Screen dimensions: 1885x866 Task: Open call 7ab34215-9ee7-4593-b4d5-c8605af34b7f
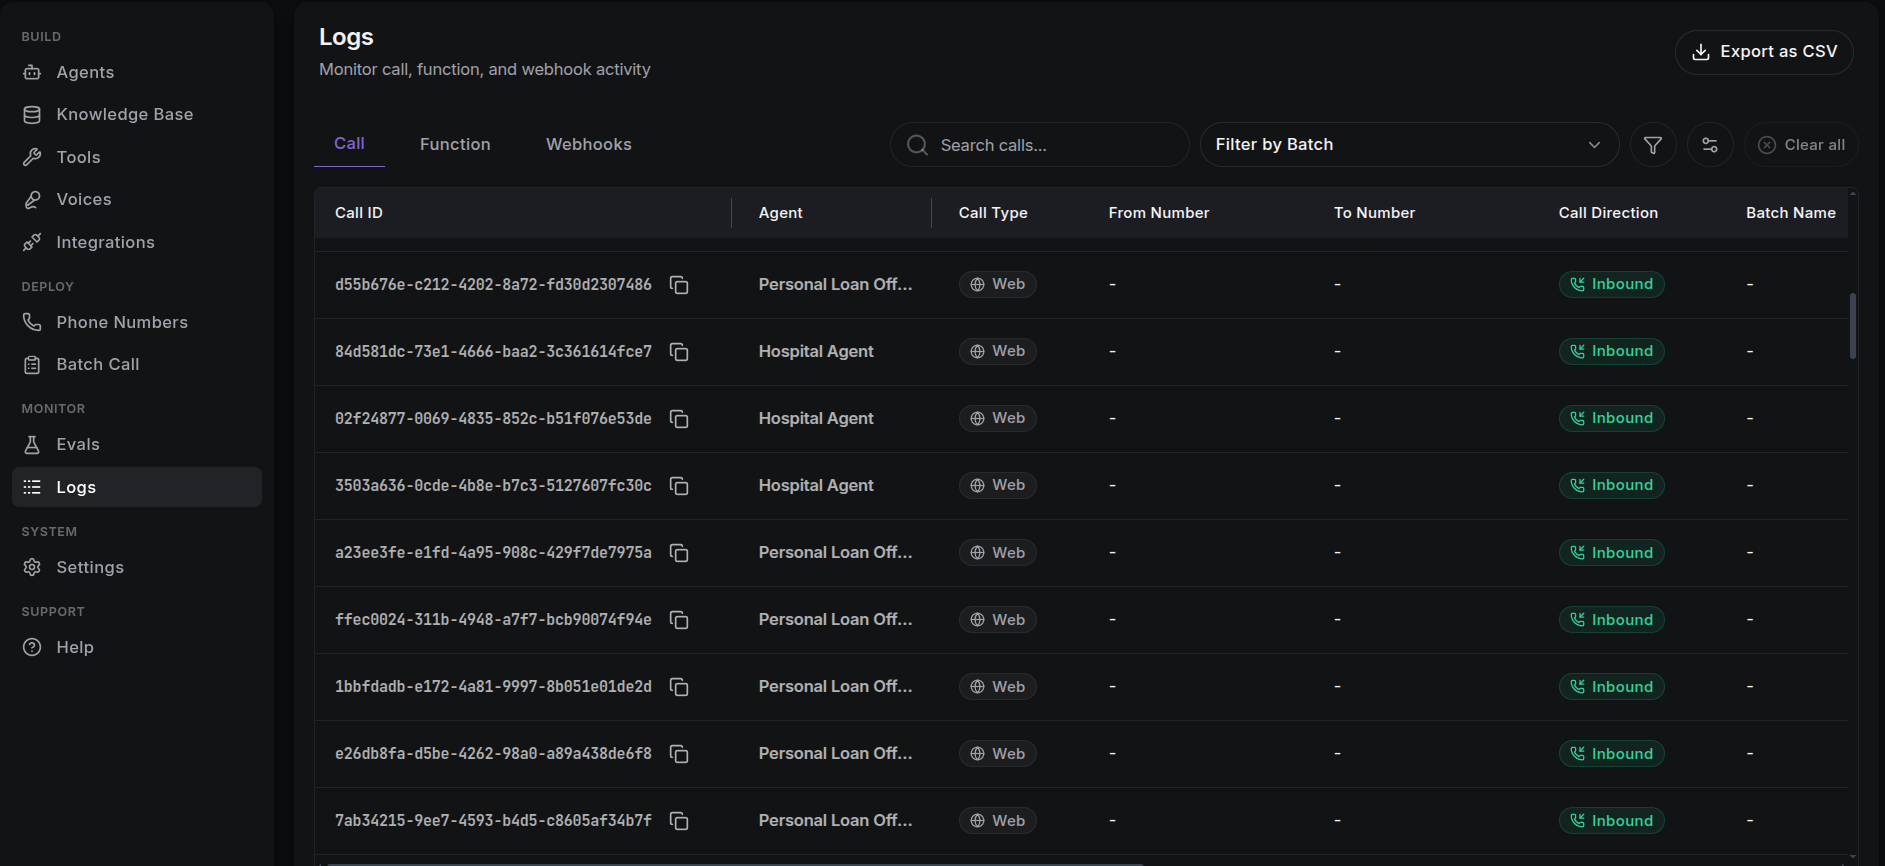pyautogui.click(x=493, y=821)
